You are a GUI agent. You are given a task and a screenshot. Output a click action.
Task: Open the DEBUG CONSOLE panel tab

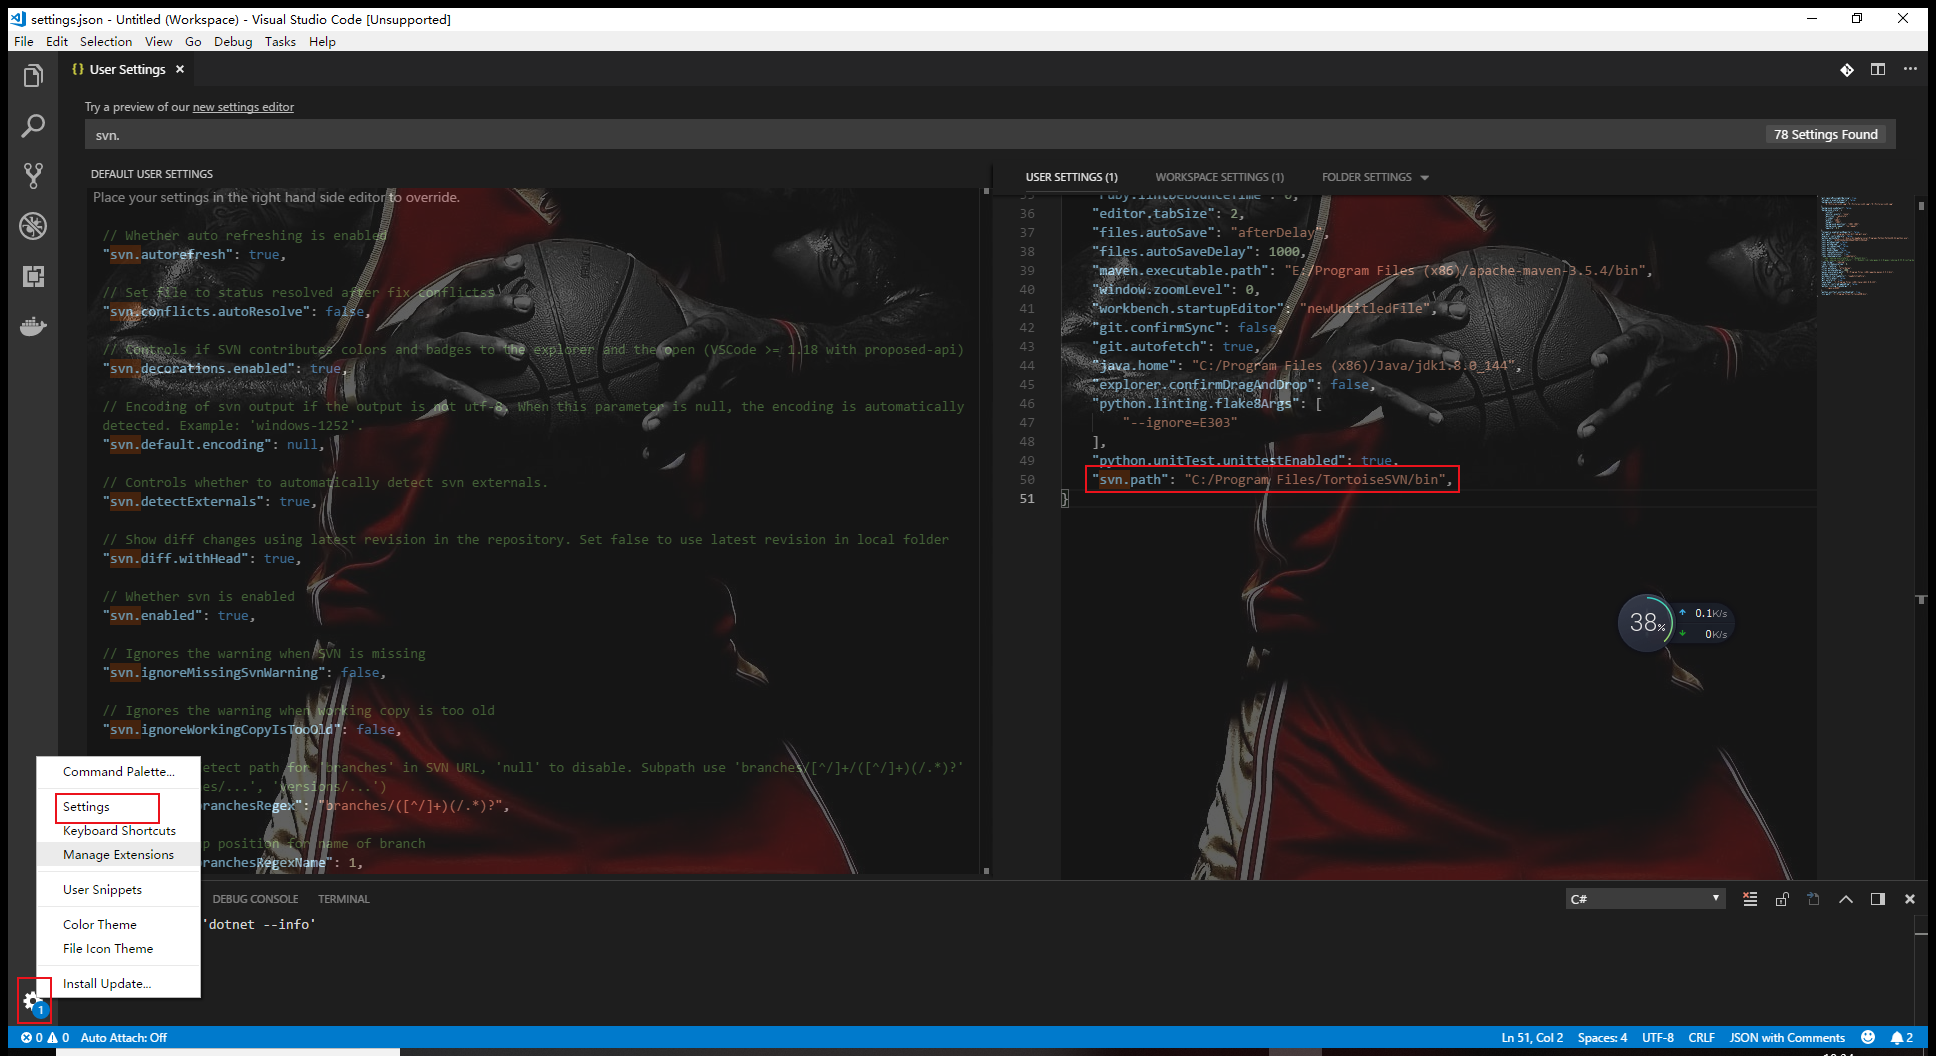click(x=255, y=899)
